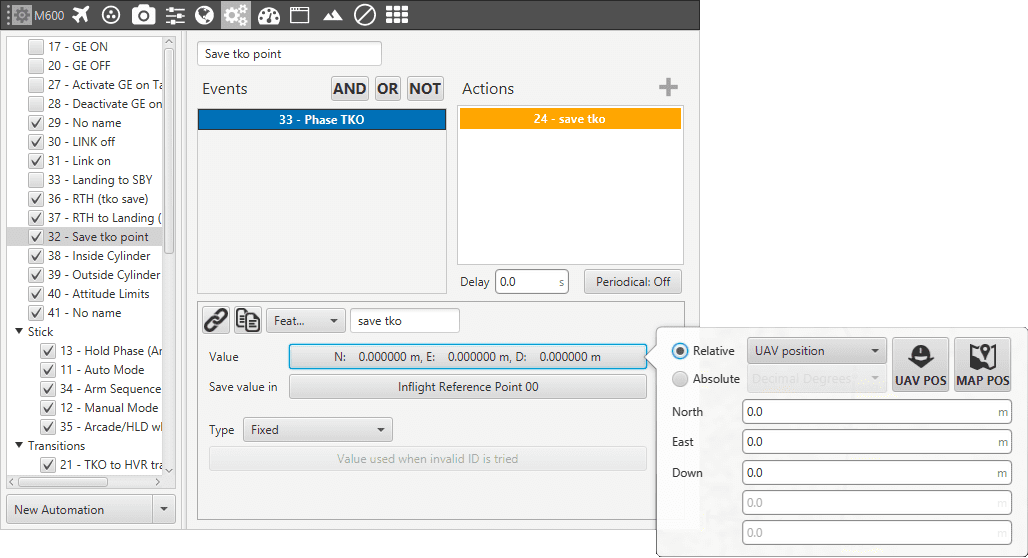
Task: Click the Delay seconds input field
Action: pyautogui.click(x=532, y=282)
